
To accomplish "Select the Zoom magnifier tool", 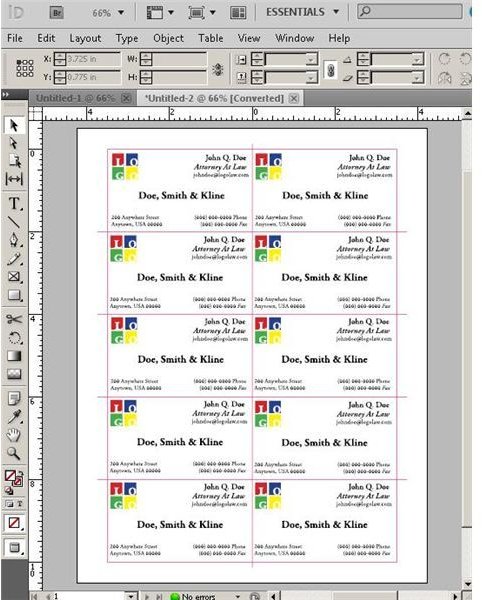I will [14, 453].
